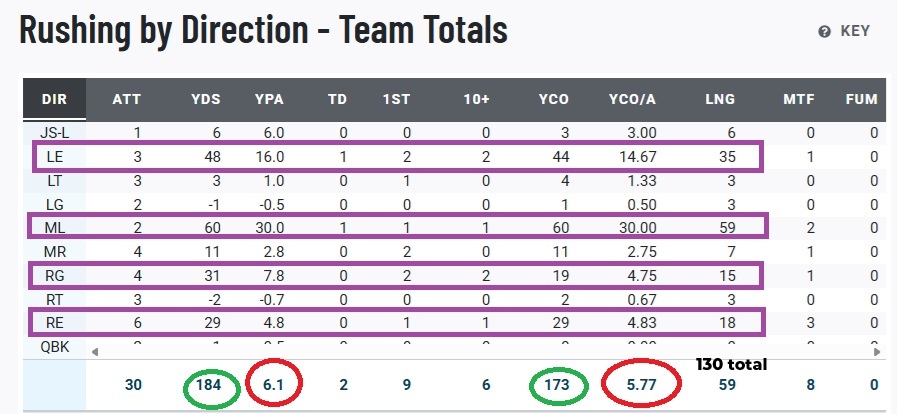The image size is (897, 414).
Task: Sort by the FUM column header
Action: 862,99
